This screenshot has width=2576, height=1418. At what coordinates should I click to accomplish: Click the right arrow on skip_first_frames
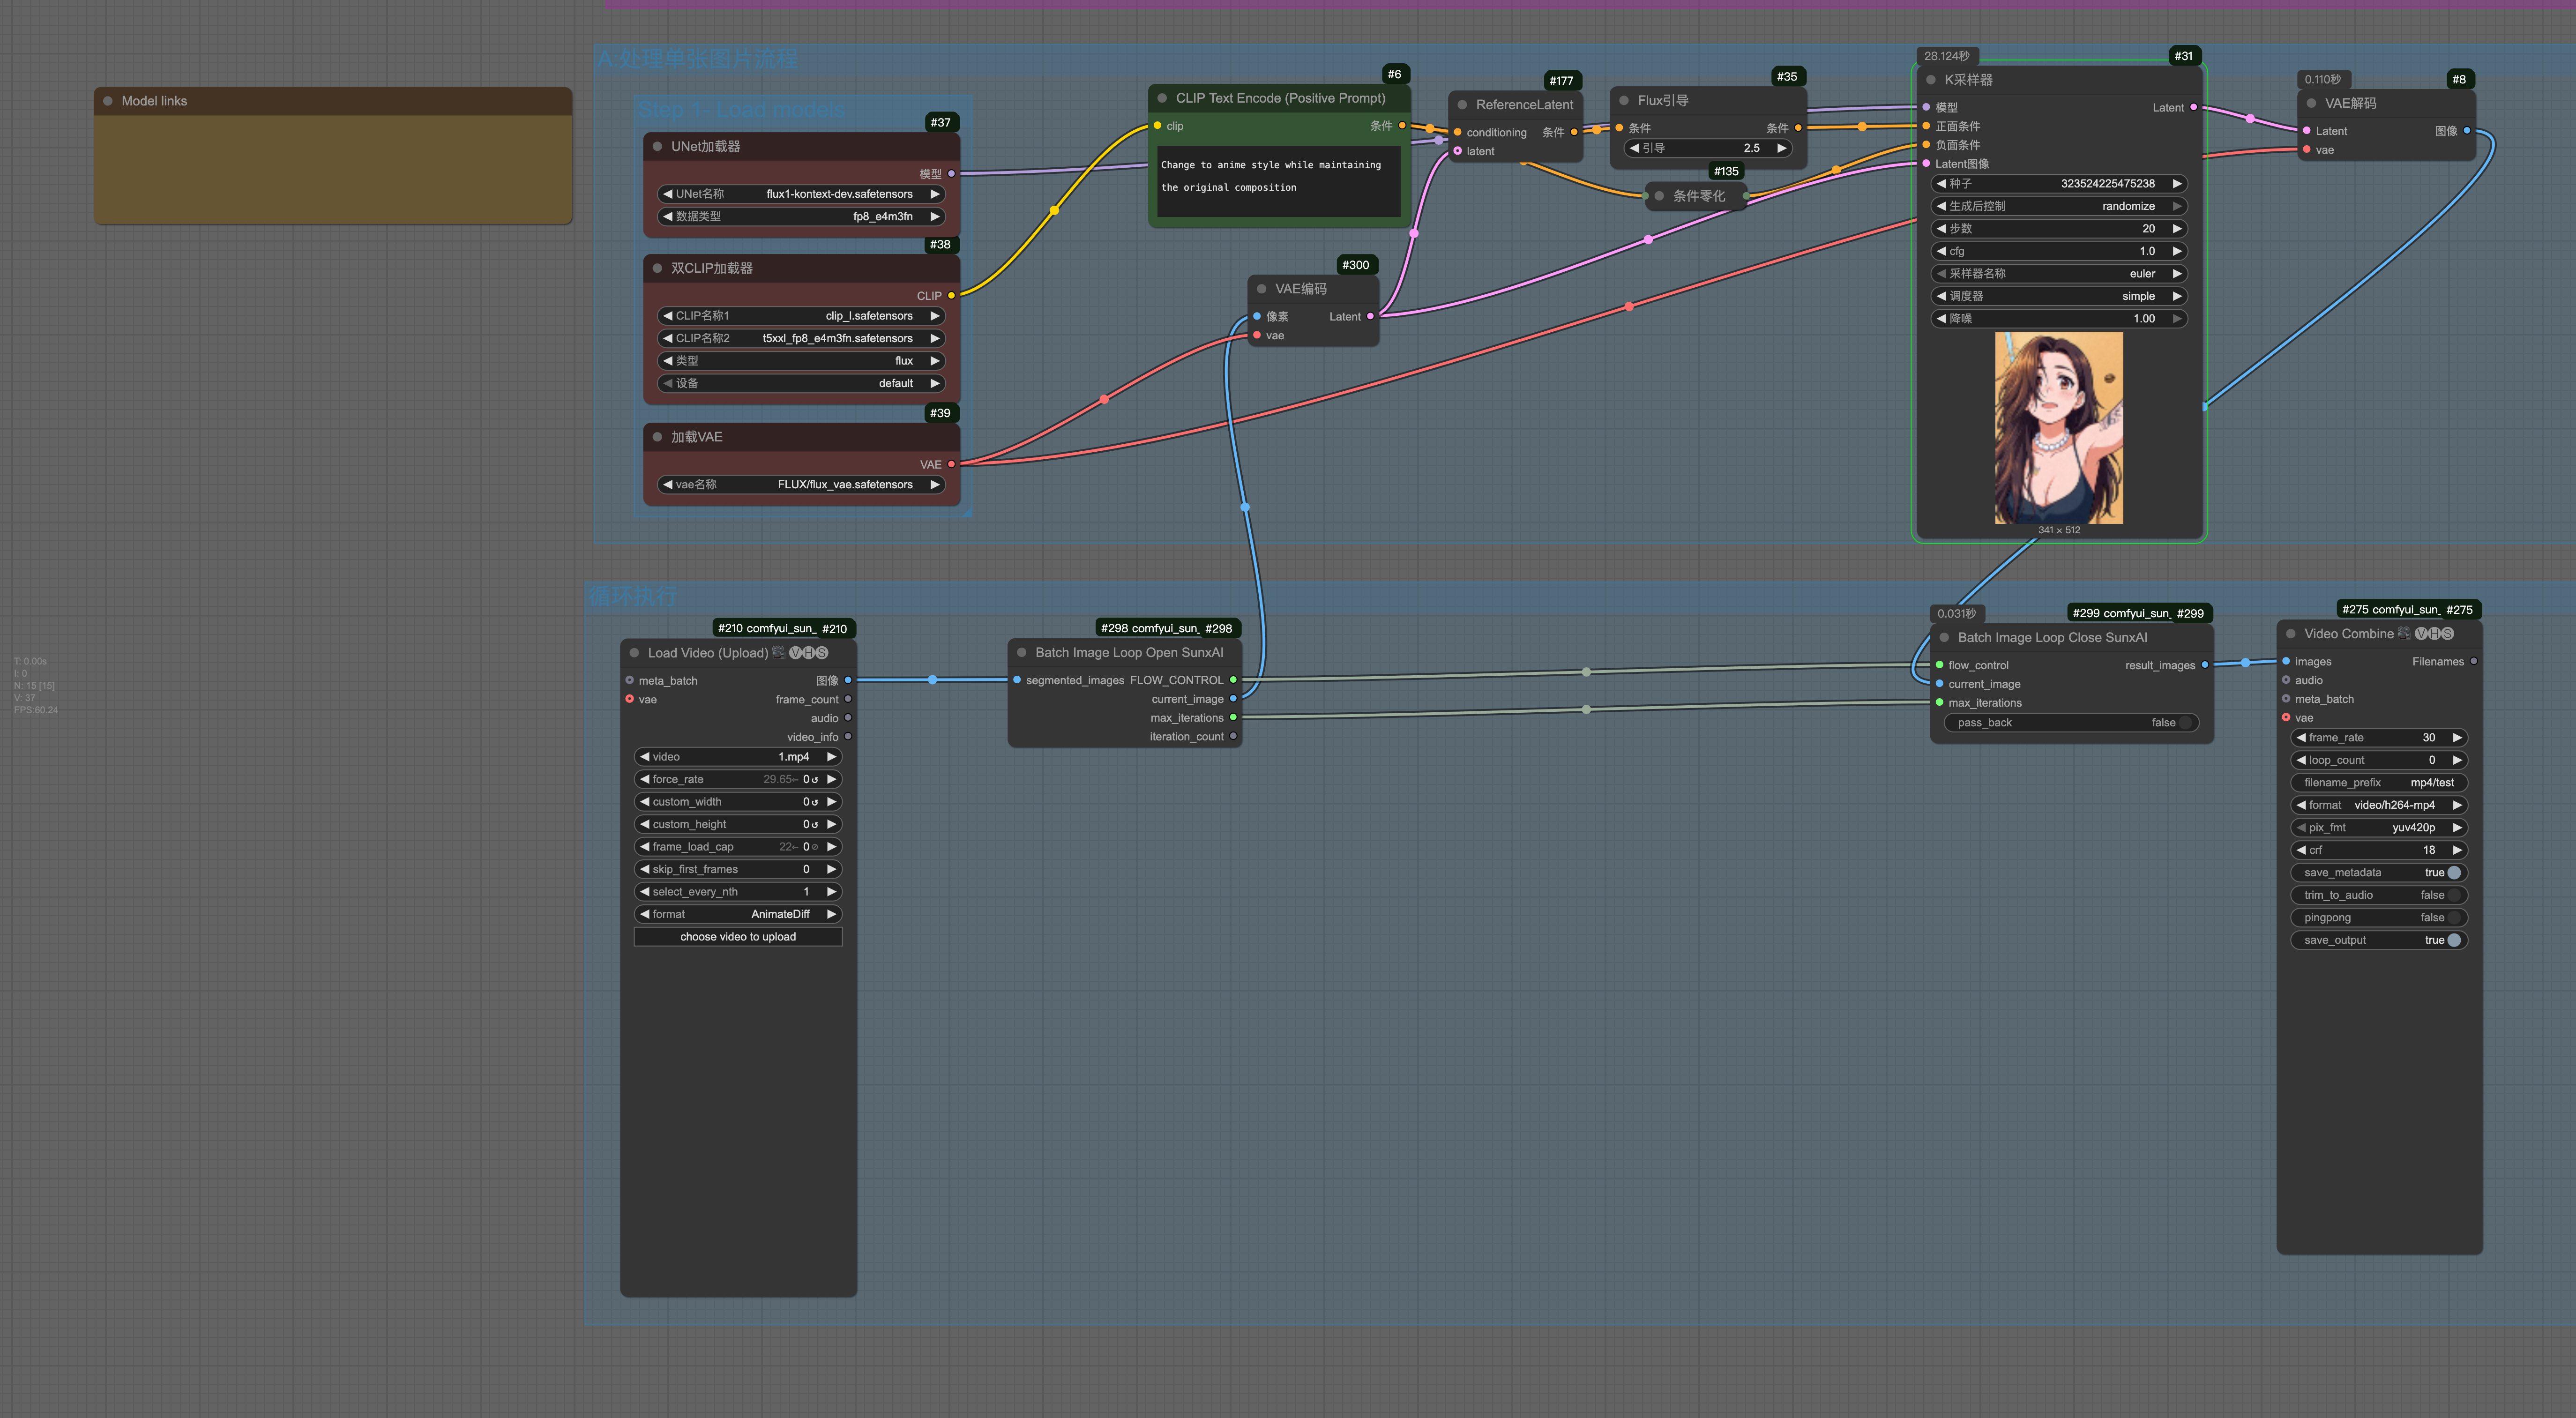[831, 869]
